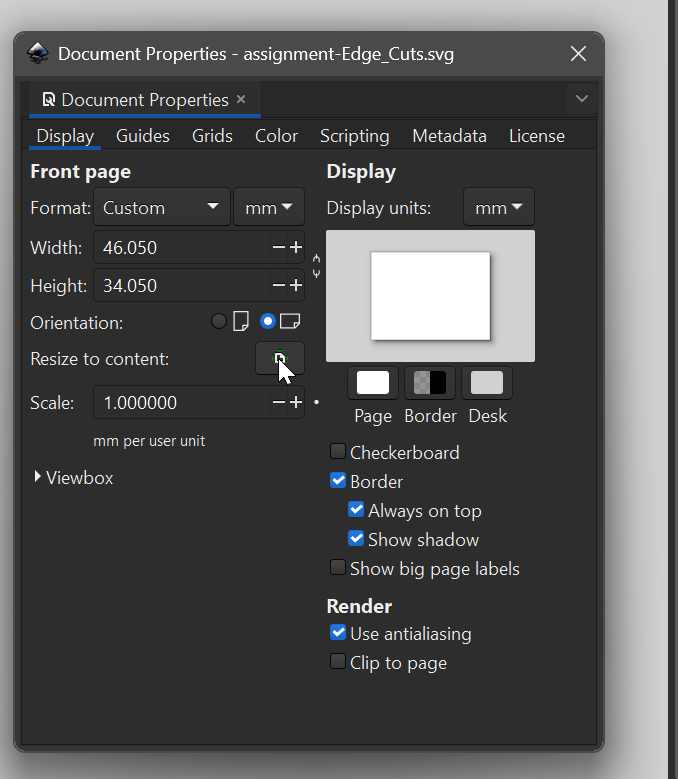Select portrait orientation radio button
The height and width of the screenshot is (779, 678).
click(219, 321)
